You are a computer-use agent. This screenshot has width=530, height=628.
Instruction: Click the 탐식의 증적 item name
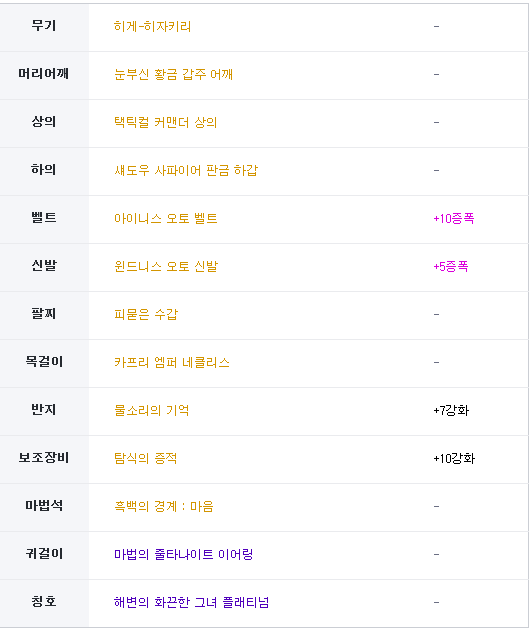[145, 459]
